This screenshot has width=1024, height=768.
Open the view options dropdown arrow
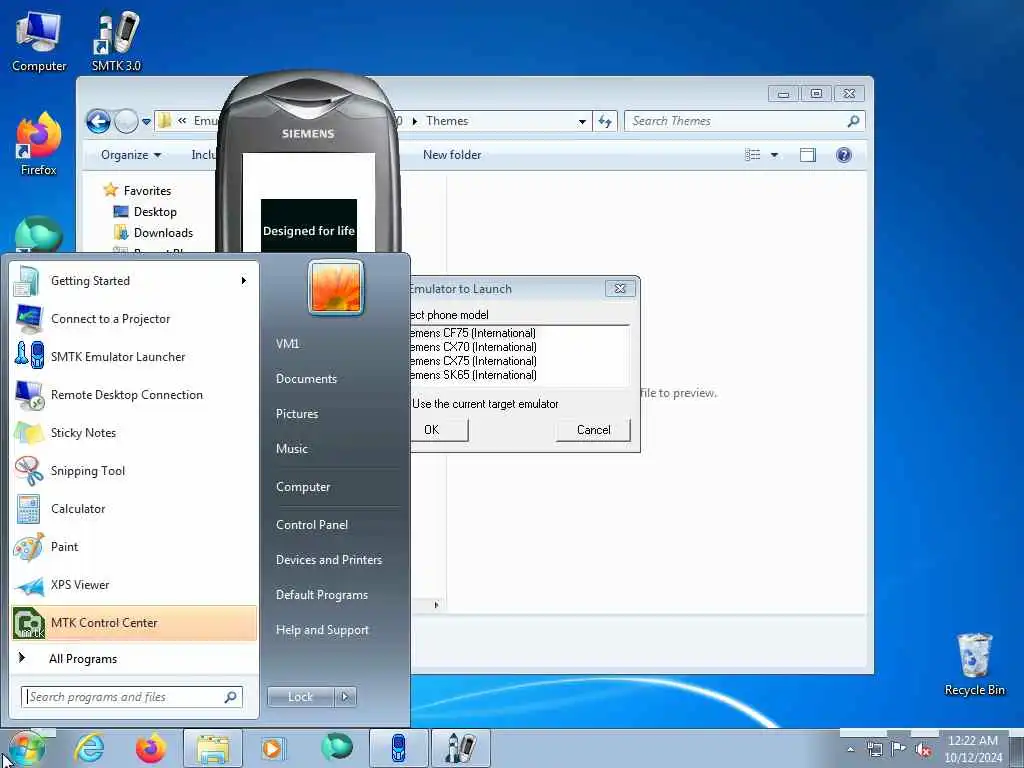pos(775,155)
